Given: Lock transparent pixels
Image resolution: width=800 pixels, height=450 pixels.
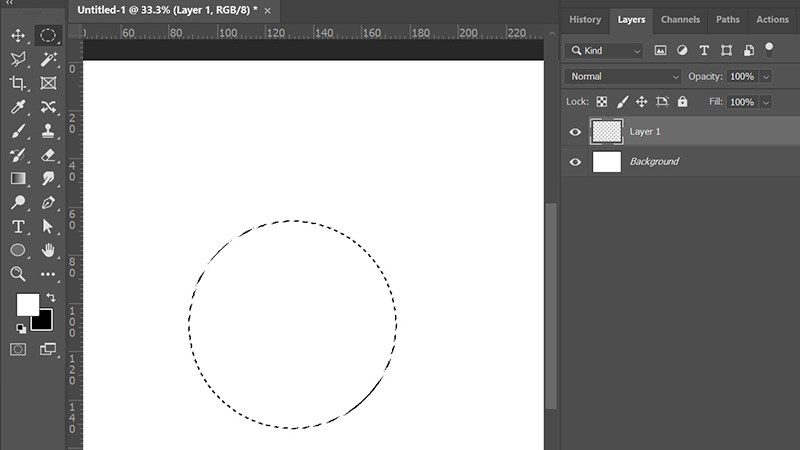Looking at the screenshot, I should point(602,102).
